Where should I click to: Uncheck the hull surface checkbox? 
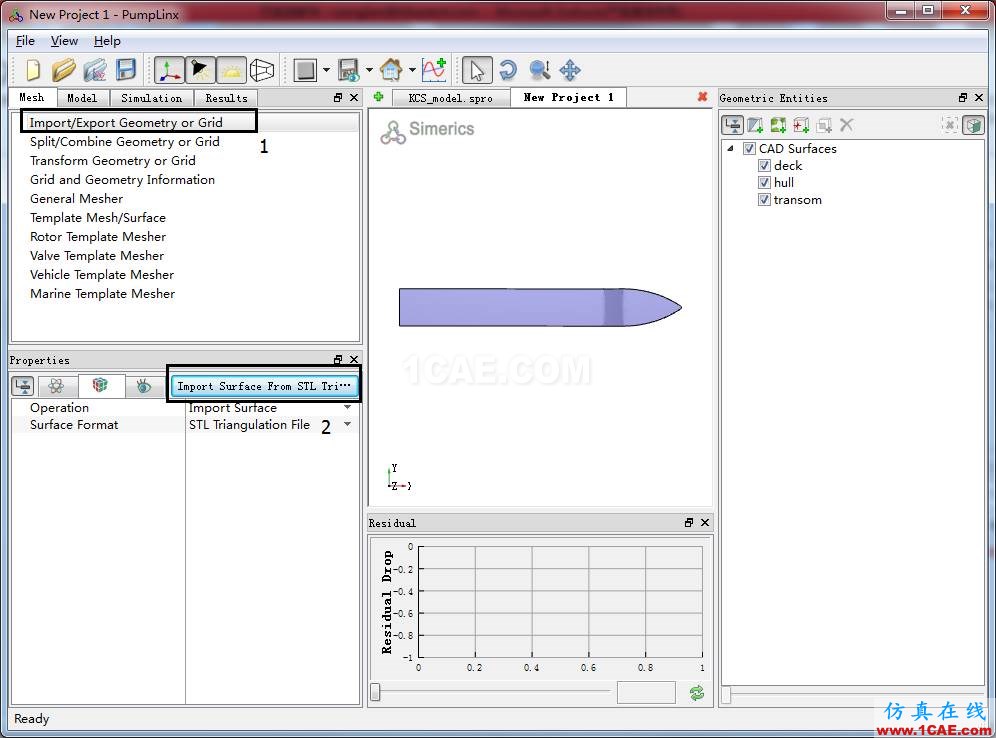pyautogui.click(x=765, y=183)
